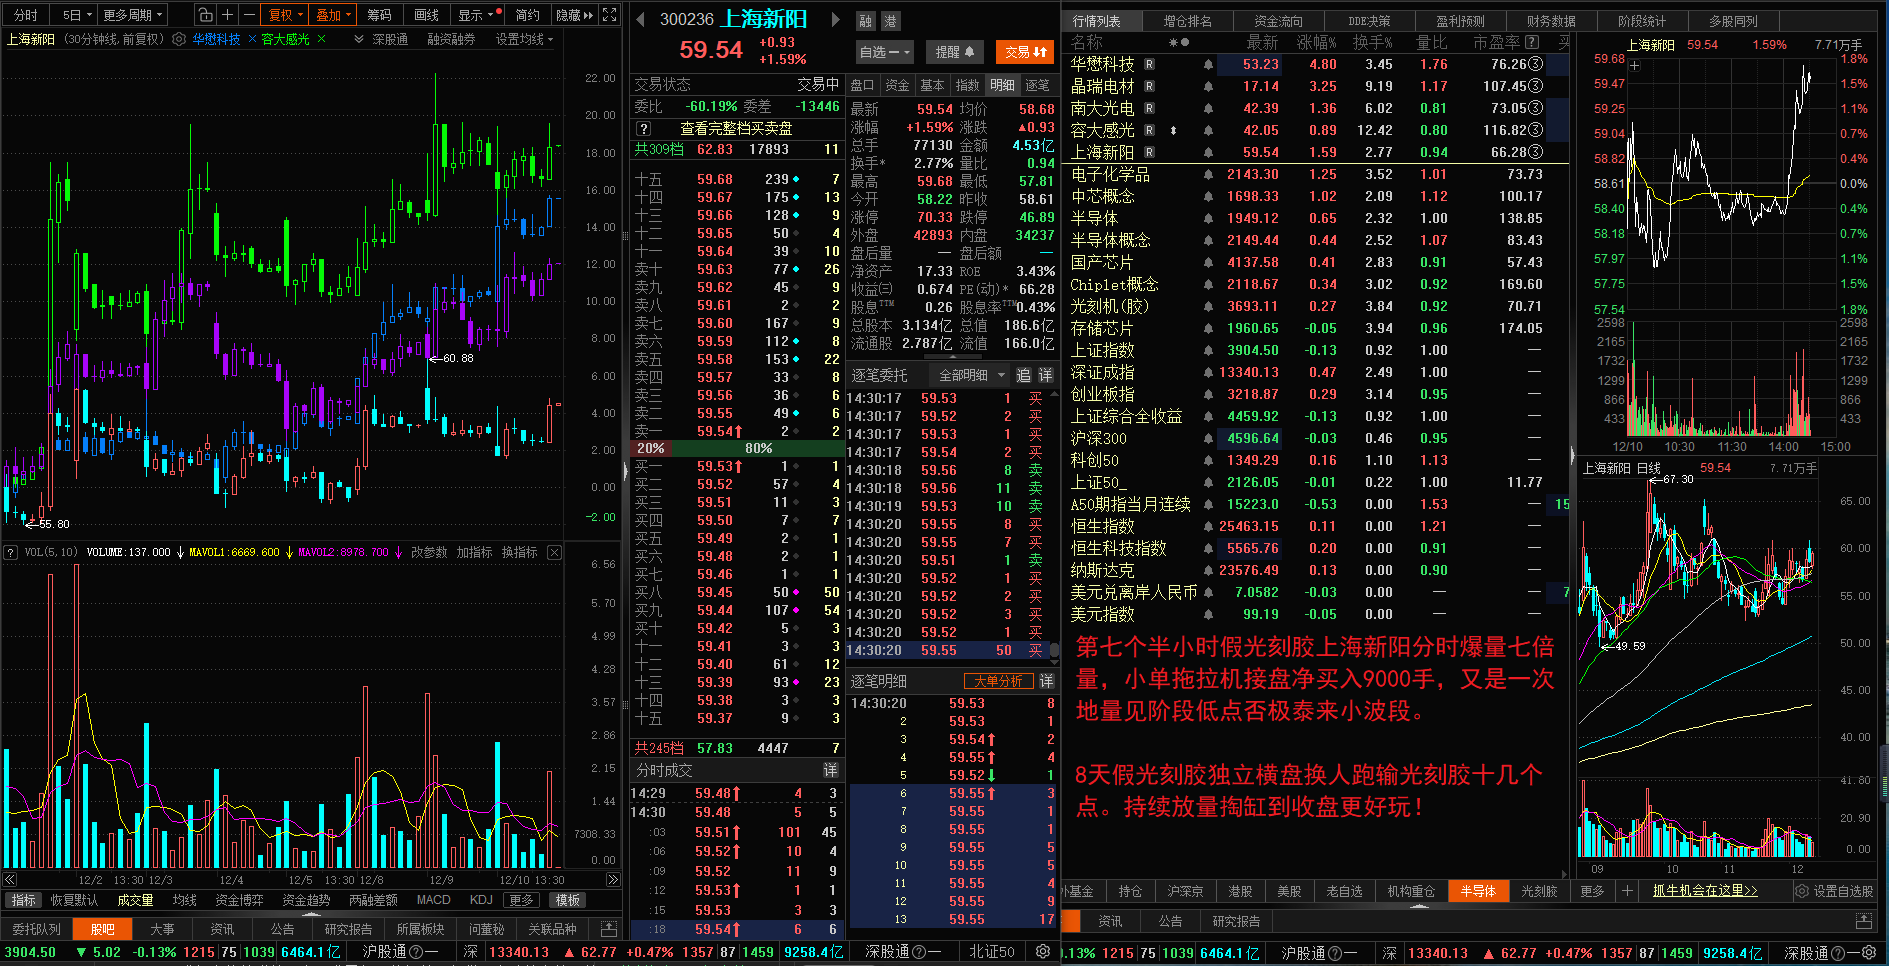Image resolution: width=1889 pixels, height=966 pixels.
Task: Click 设置自选股 button
Action: pyautogui.click(x=1834, y=891)
